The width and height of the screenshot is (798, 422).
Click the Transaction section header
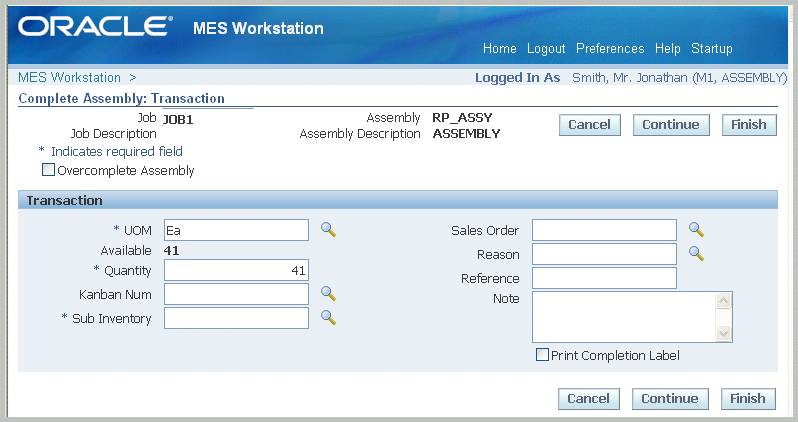pyautogui.click(x=397, y=200)
